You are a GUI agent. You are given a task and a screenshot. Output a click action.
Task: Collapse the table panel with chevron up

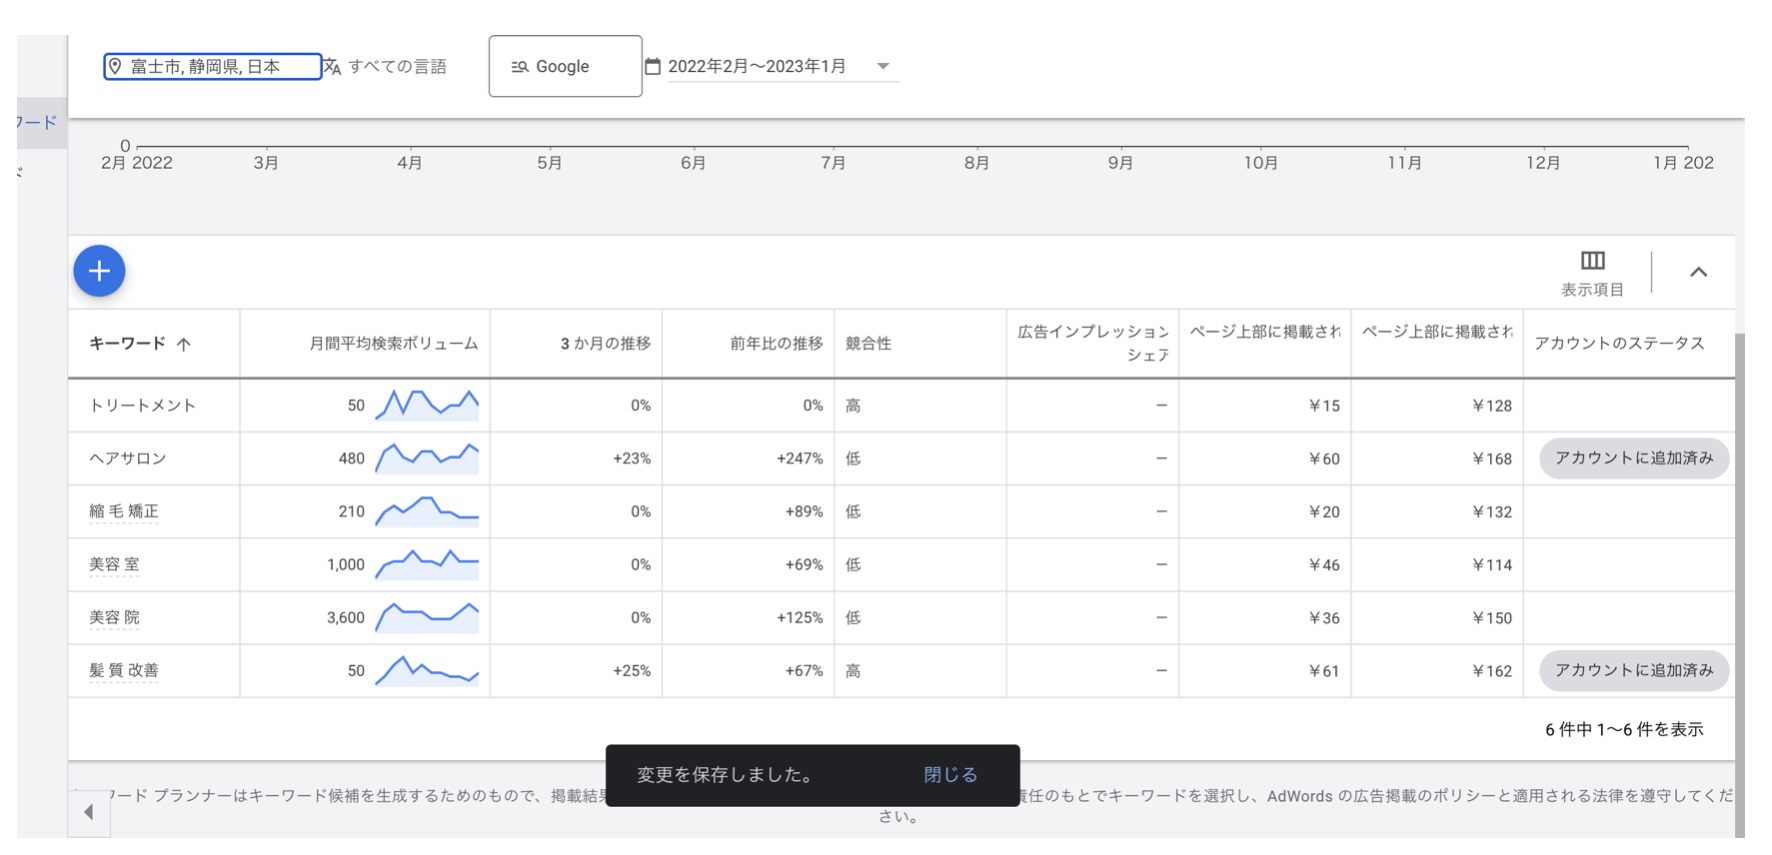pos(1698,272)
